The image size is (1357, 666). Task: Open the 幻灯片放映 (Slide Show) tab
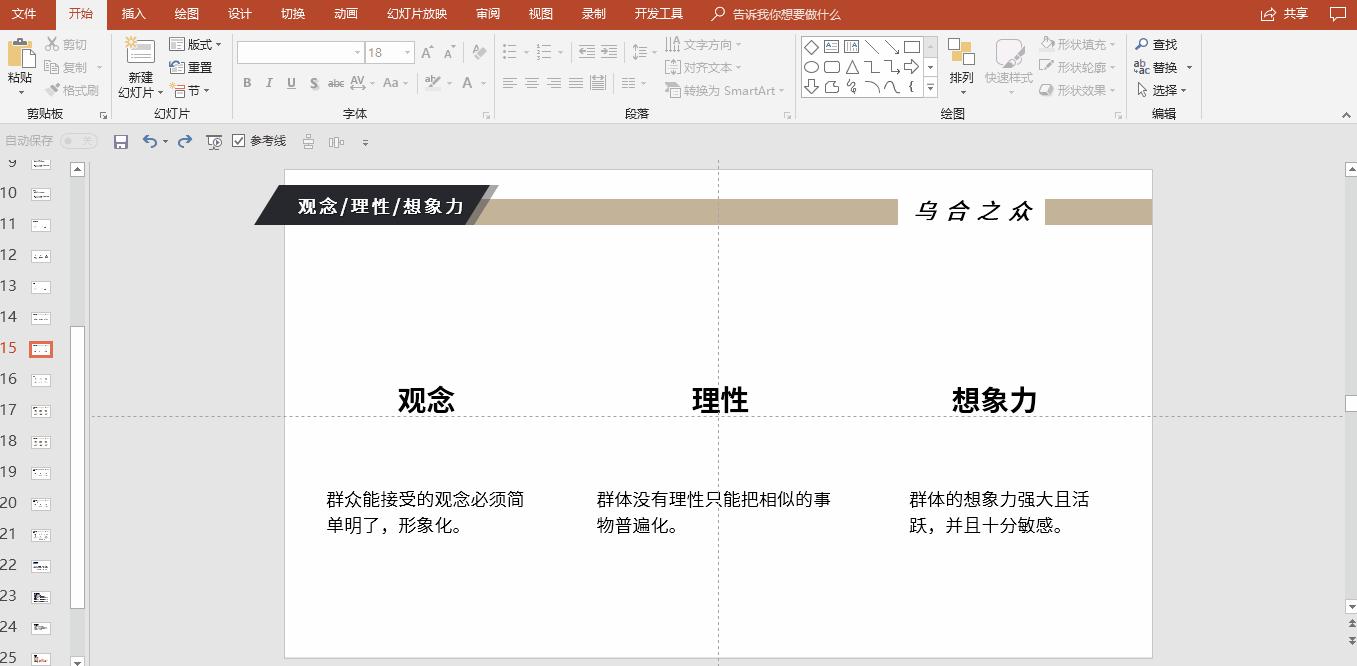point(418,14)
